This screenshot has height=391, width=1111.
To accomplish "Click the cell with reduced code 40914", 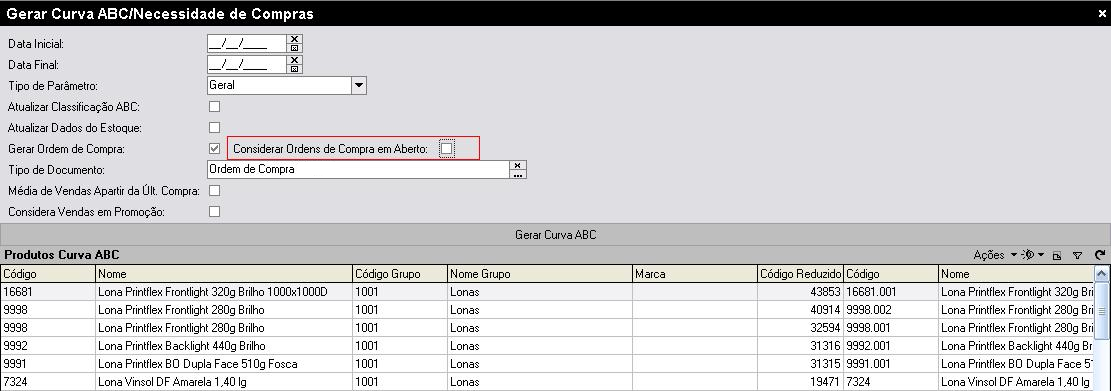I will tap(800, 310).
